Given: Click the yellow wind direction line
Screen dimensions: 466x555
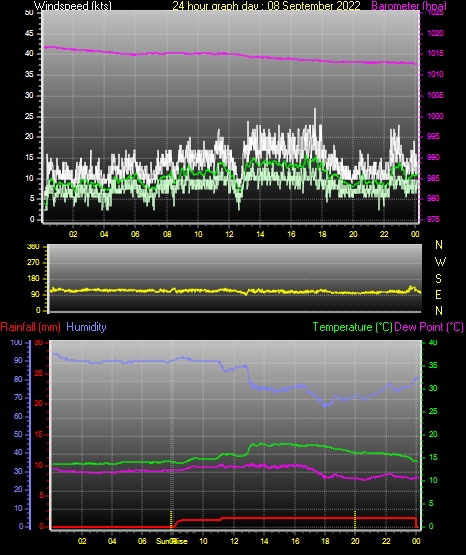Looking at the screenshot, I should [x=234, y=291].
